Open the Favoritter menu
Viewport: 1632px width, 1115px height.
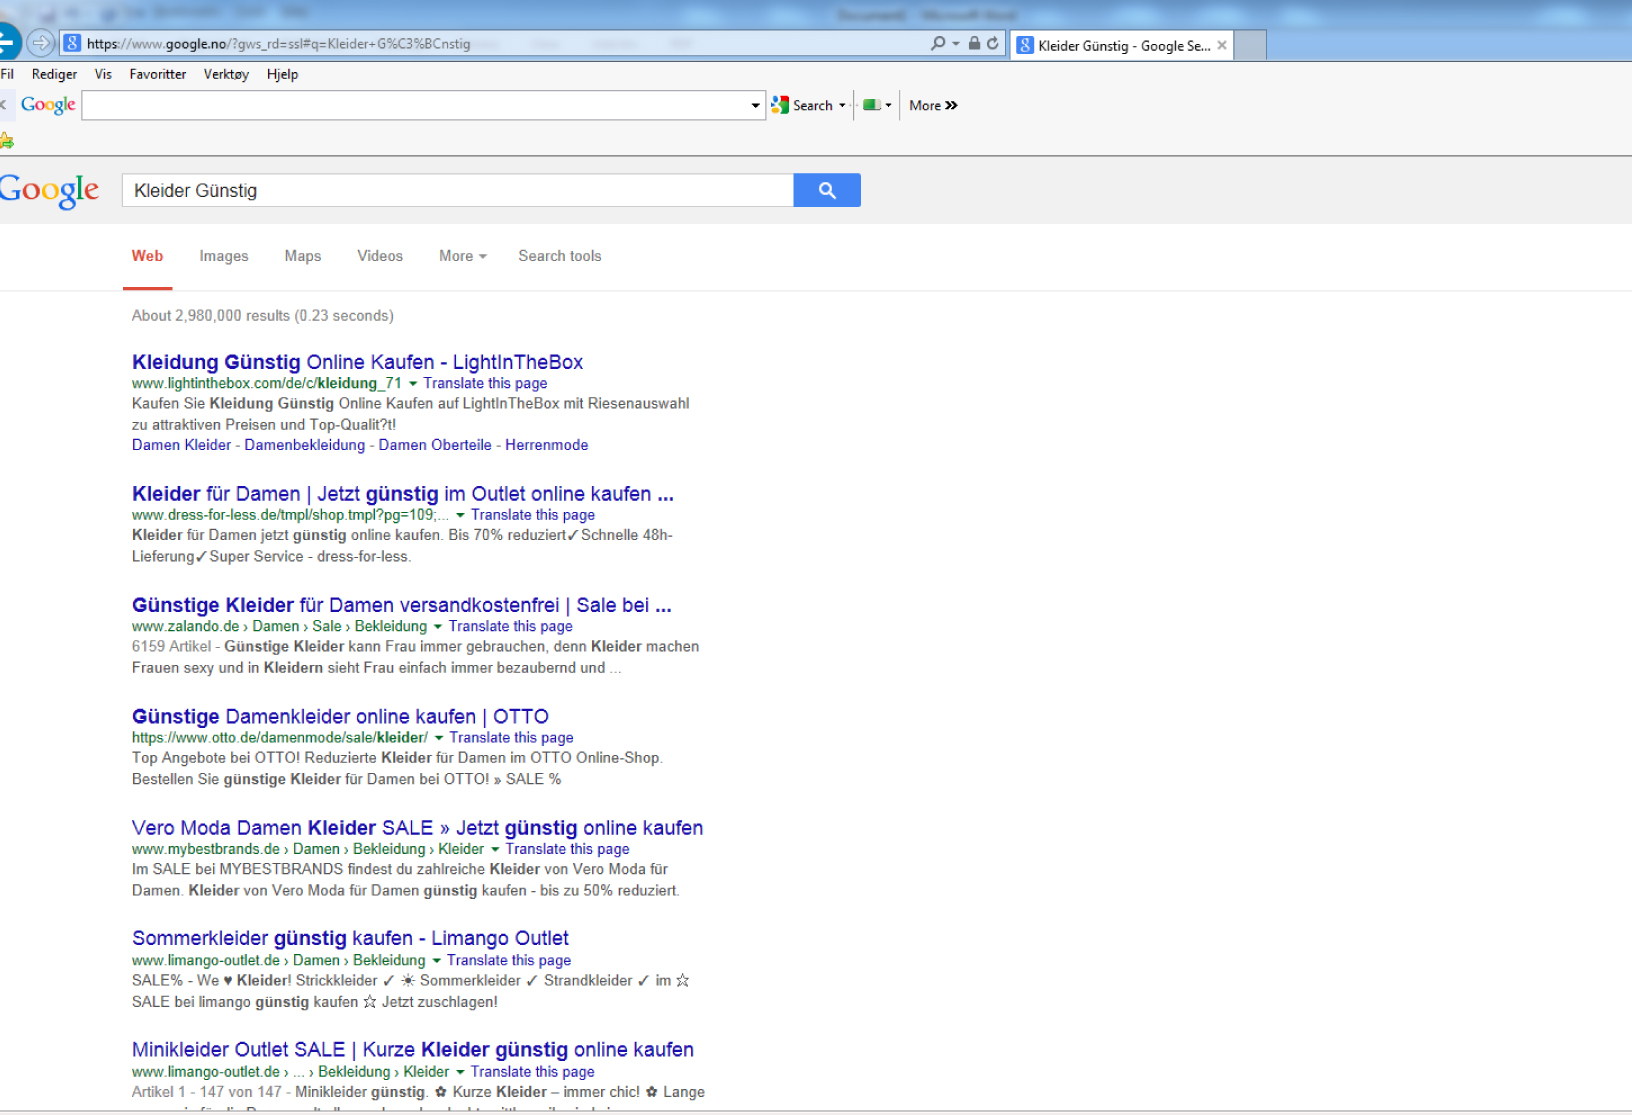click(x=157, y=74)
